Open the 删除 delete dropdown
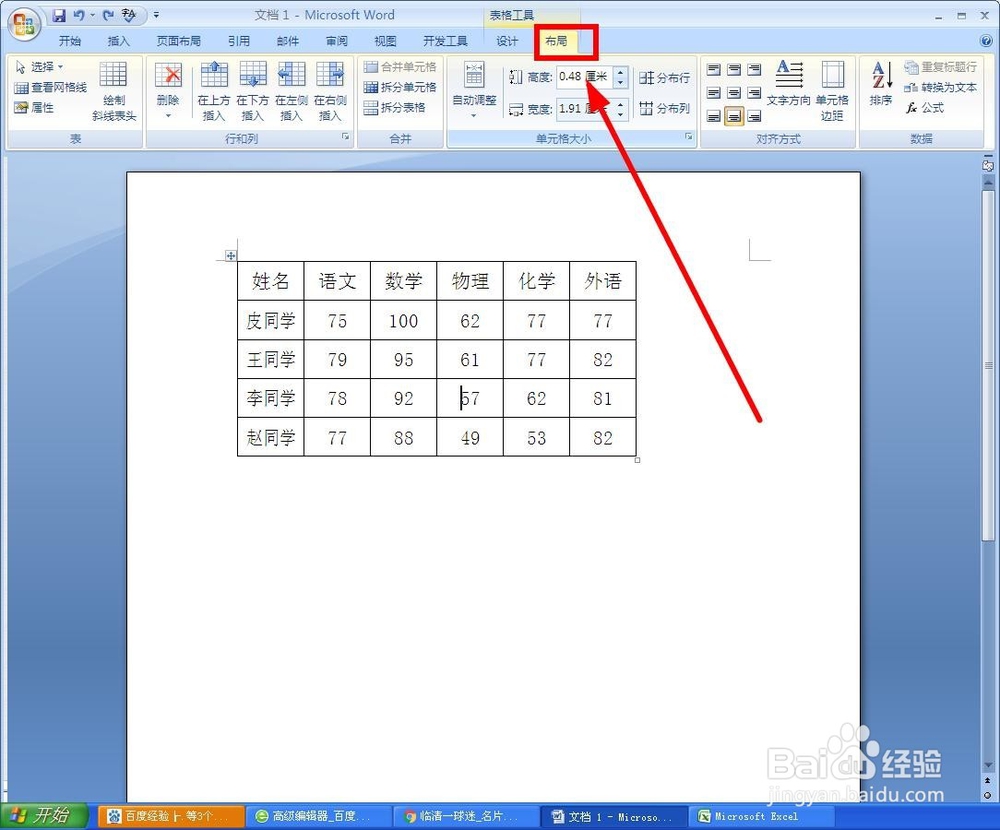The image size is (1000, 830). (168, 91)
